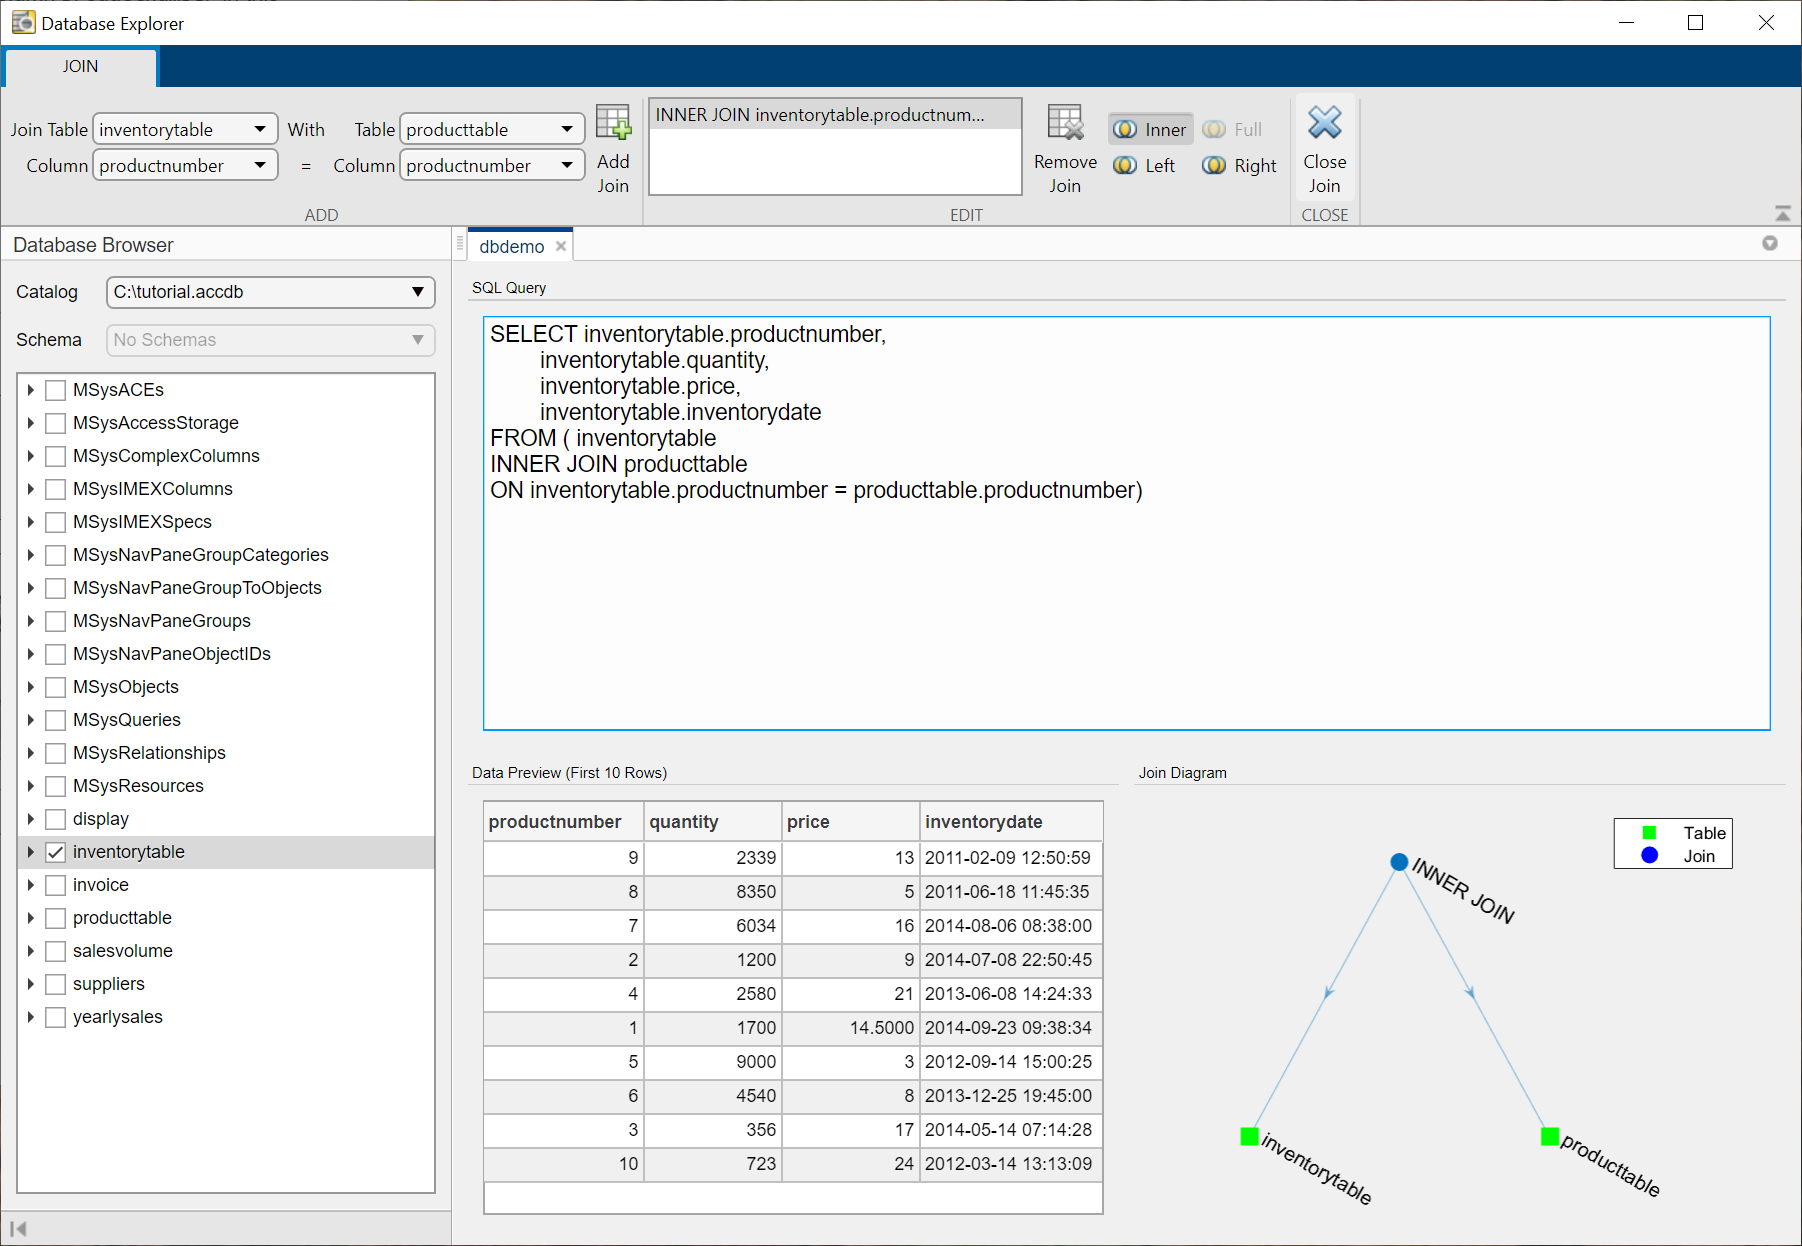Check the producttable checkbox
1802x1246 pixels.
[56, 918]
